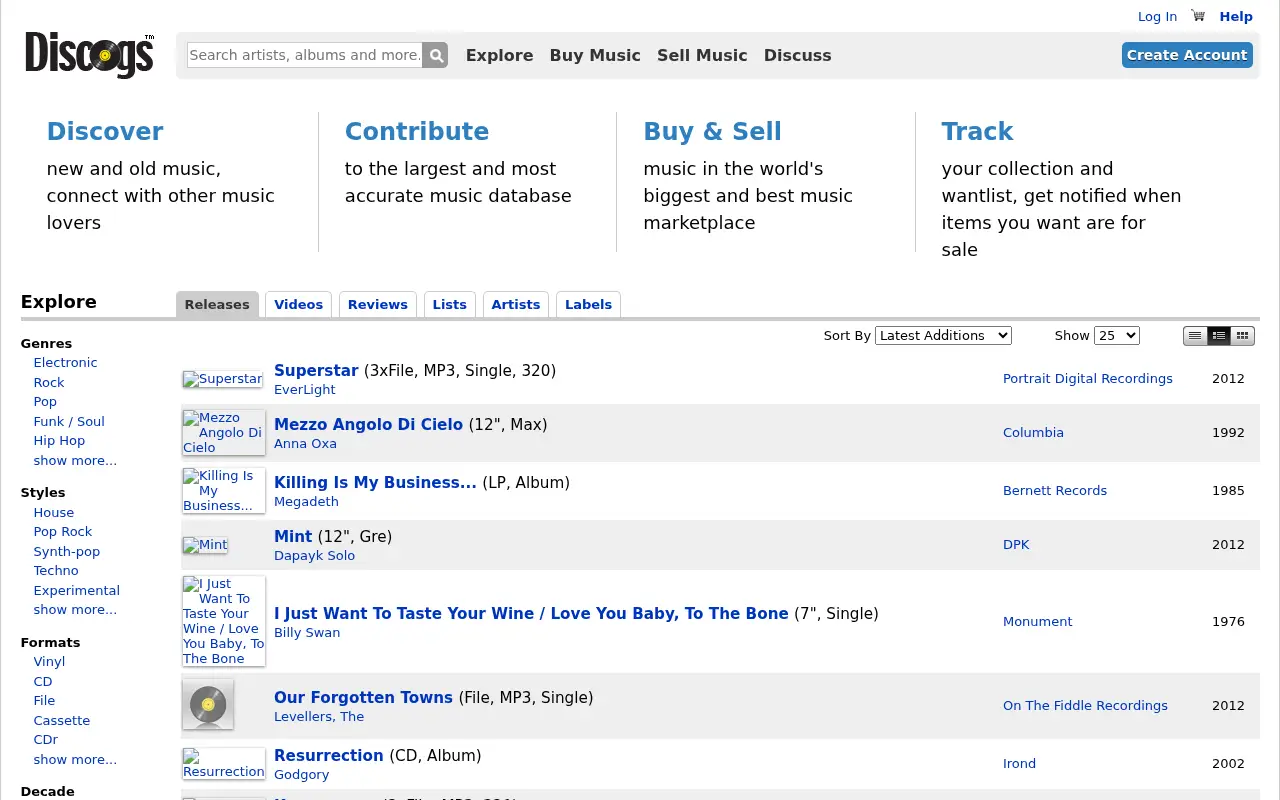Screen dimensions: 1280x800
Task: Select the Releases tab
Action: tap(217, 305)
